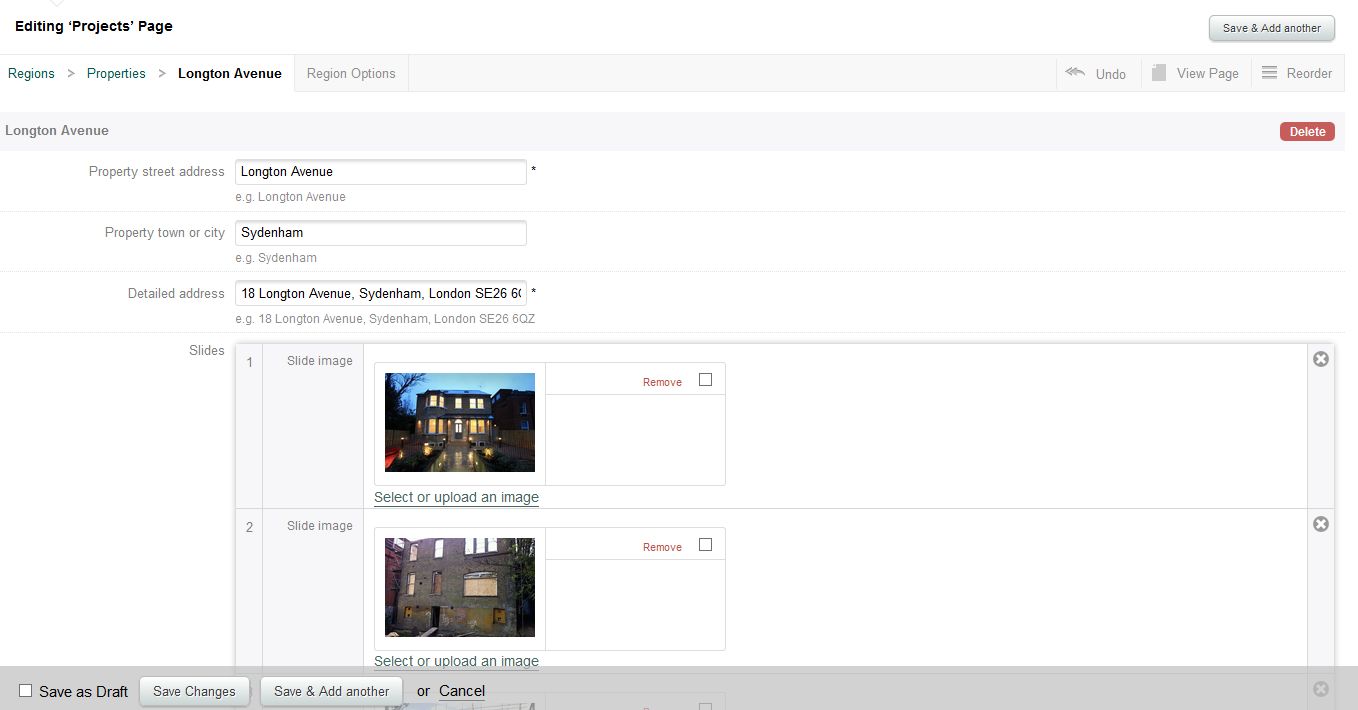Image resolution: width=1358 pixels, height=710 pixels.
Task: Click the 'e.g. Longton Avenue' hint text
Action: tap(290, 197)
